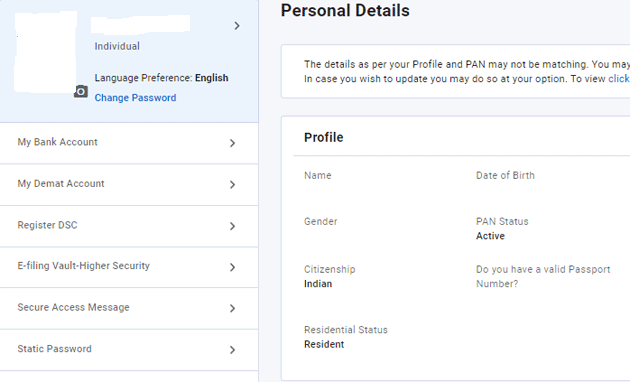Click the 'Profile' section heading
Viewport: 630px width, 382px height.
(323, 137)
